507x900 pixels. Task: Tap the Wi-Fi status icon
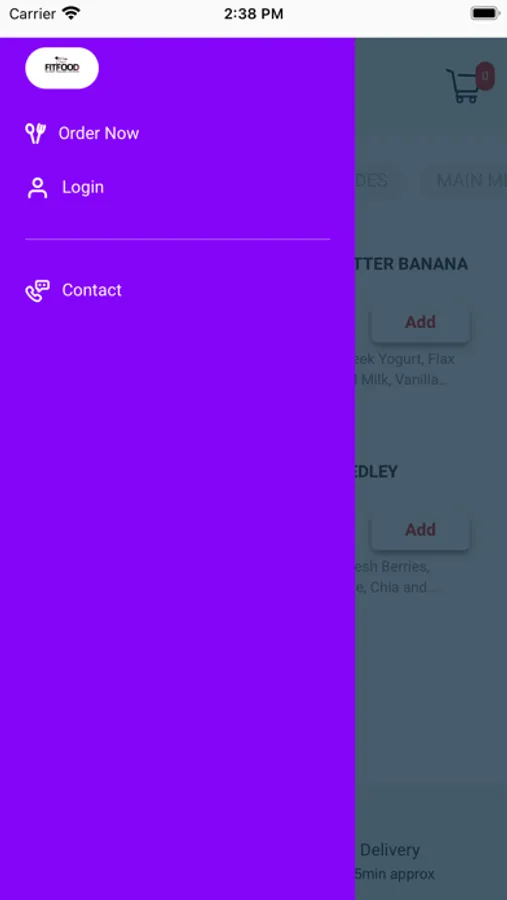coord(71,13)
